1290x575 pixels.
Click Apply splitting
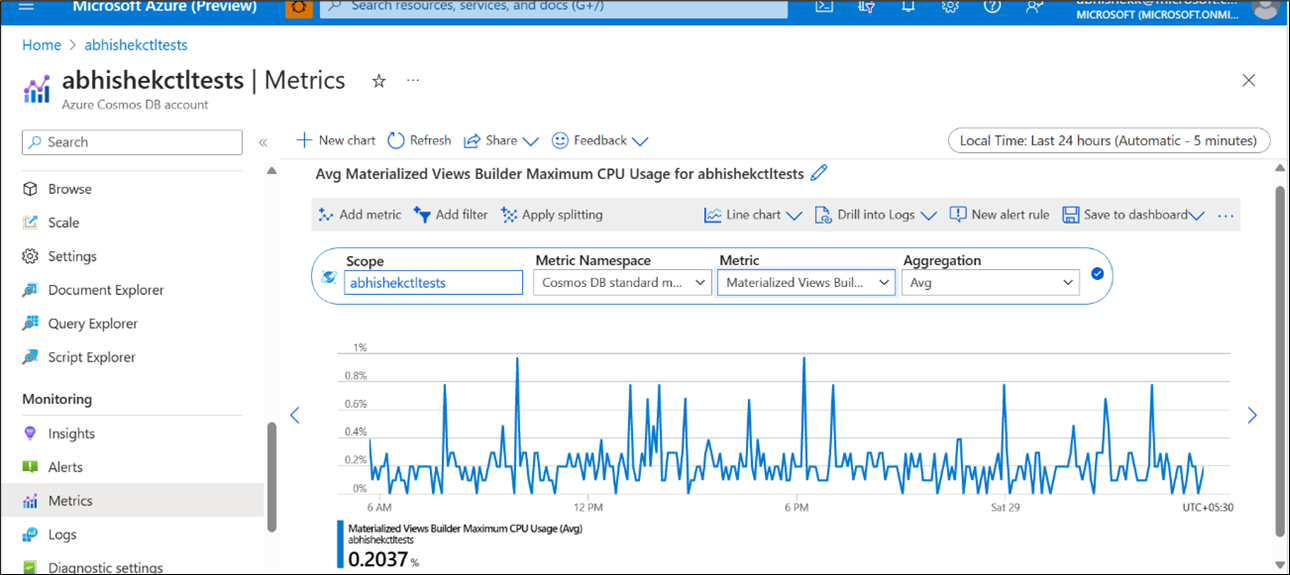click(551, 215)
